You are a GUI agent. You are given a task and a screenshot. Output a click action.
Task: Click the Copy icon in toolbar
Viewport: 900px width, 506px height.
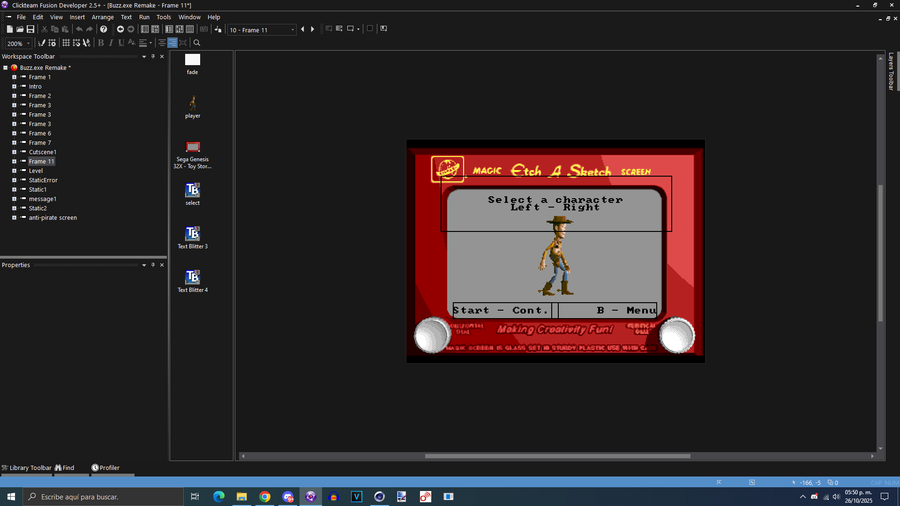(55, 29)
